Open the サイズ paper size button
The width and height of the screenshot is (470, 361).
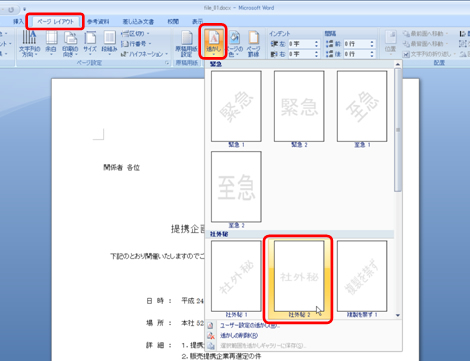pyautogui.click(x=90, y=43)
